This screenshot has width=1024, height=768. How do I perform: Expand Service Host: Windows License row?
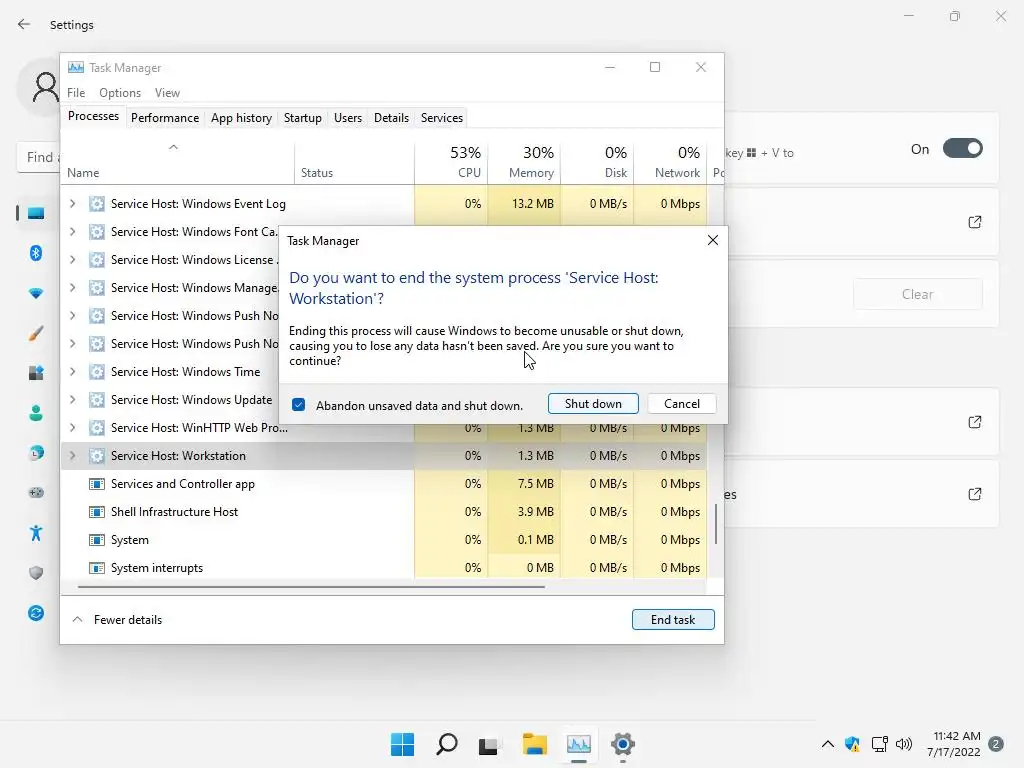click(72, 260)
